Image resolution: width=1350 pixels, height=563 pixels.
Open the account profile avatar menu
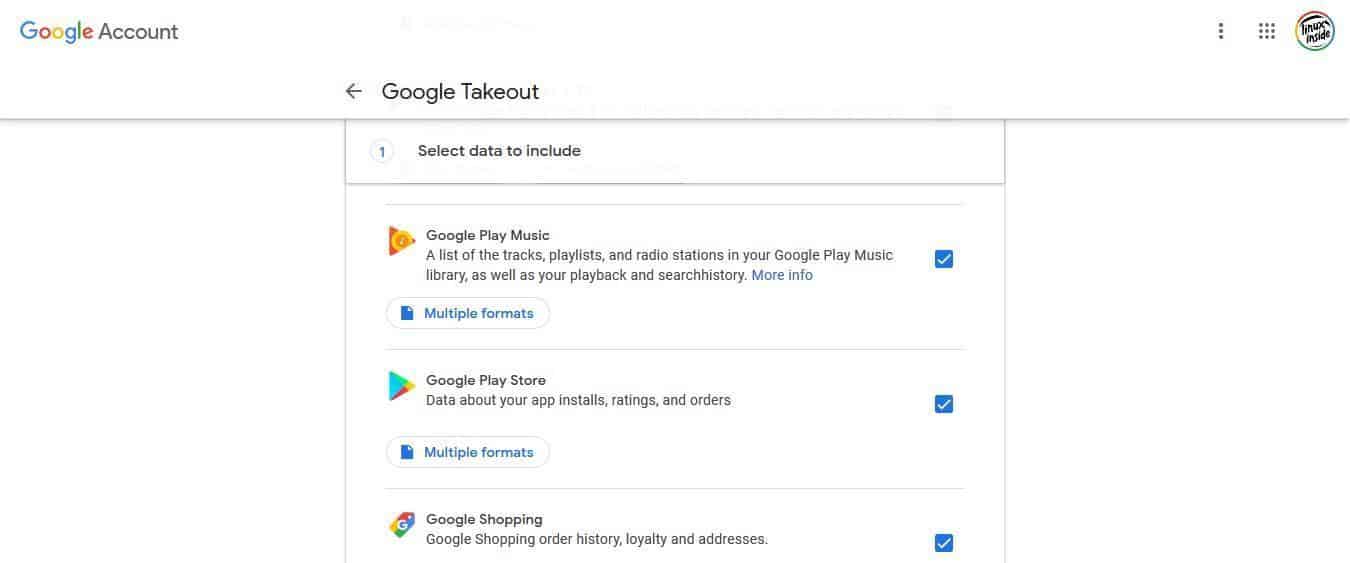tap(1314, 31)
